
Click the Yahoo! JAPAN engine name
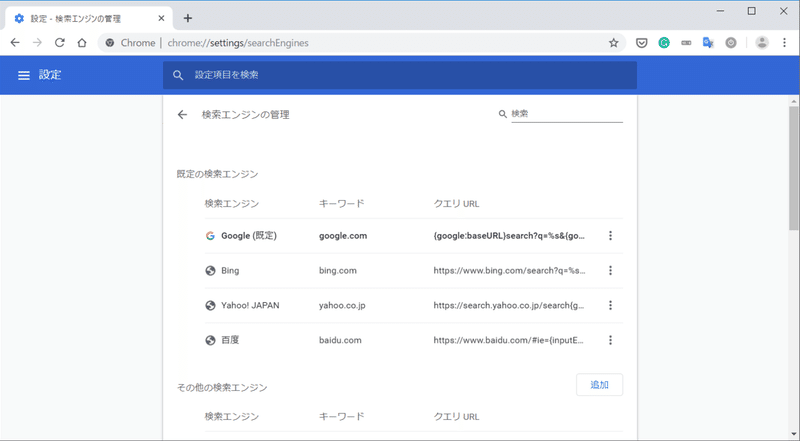(x=250, y=305)
